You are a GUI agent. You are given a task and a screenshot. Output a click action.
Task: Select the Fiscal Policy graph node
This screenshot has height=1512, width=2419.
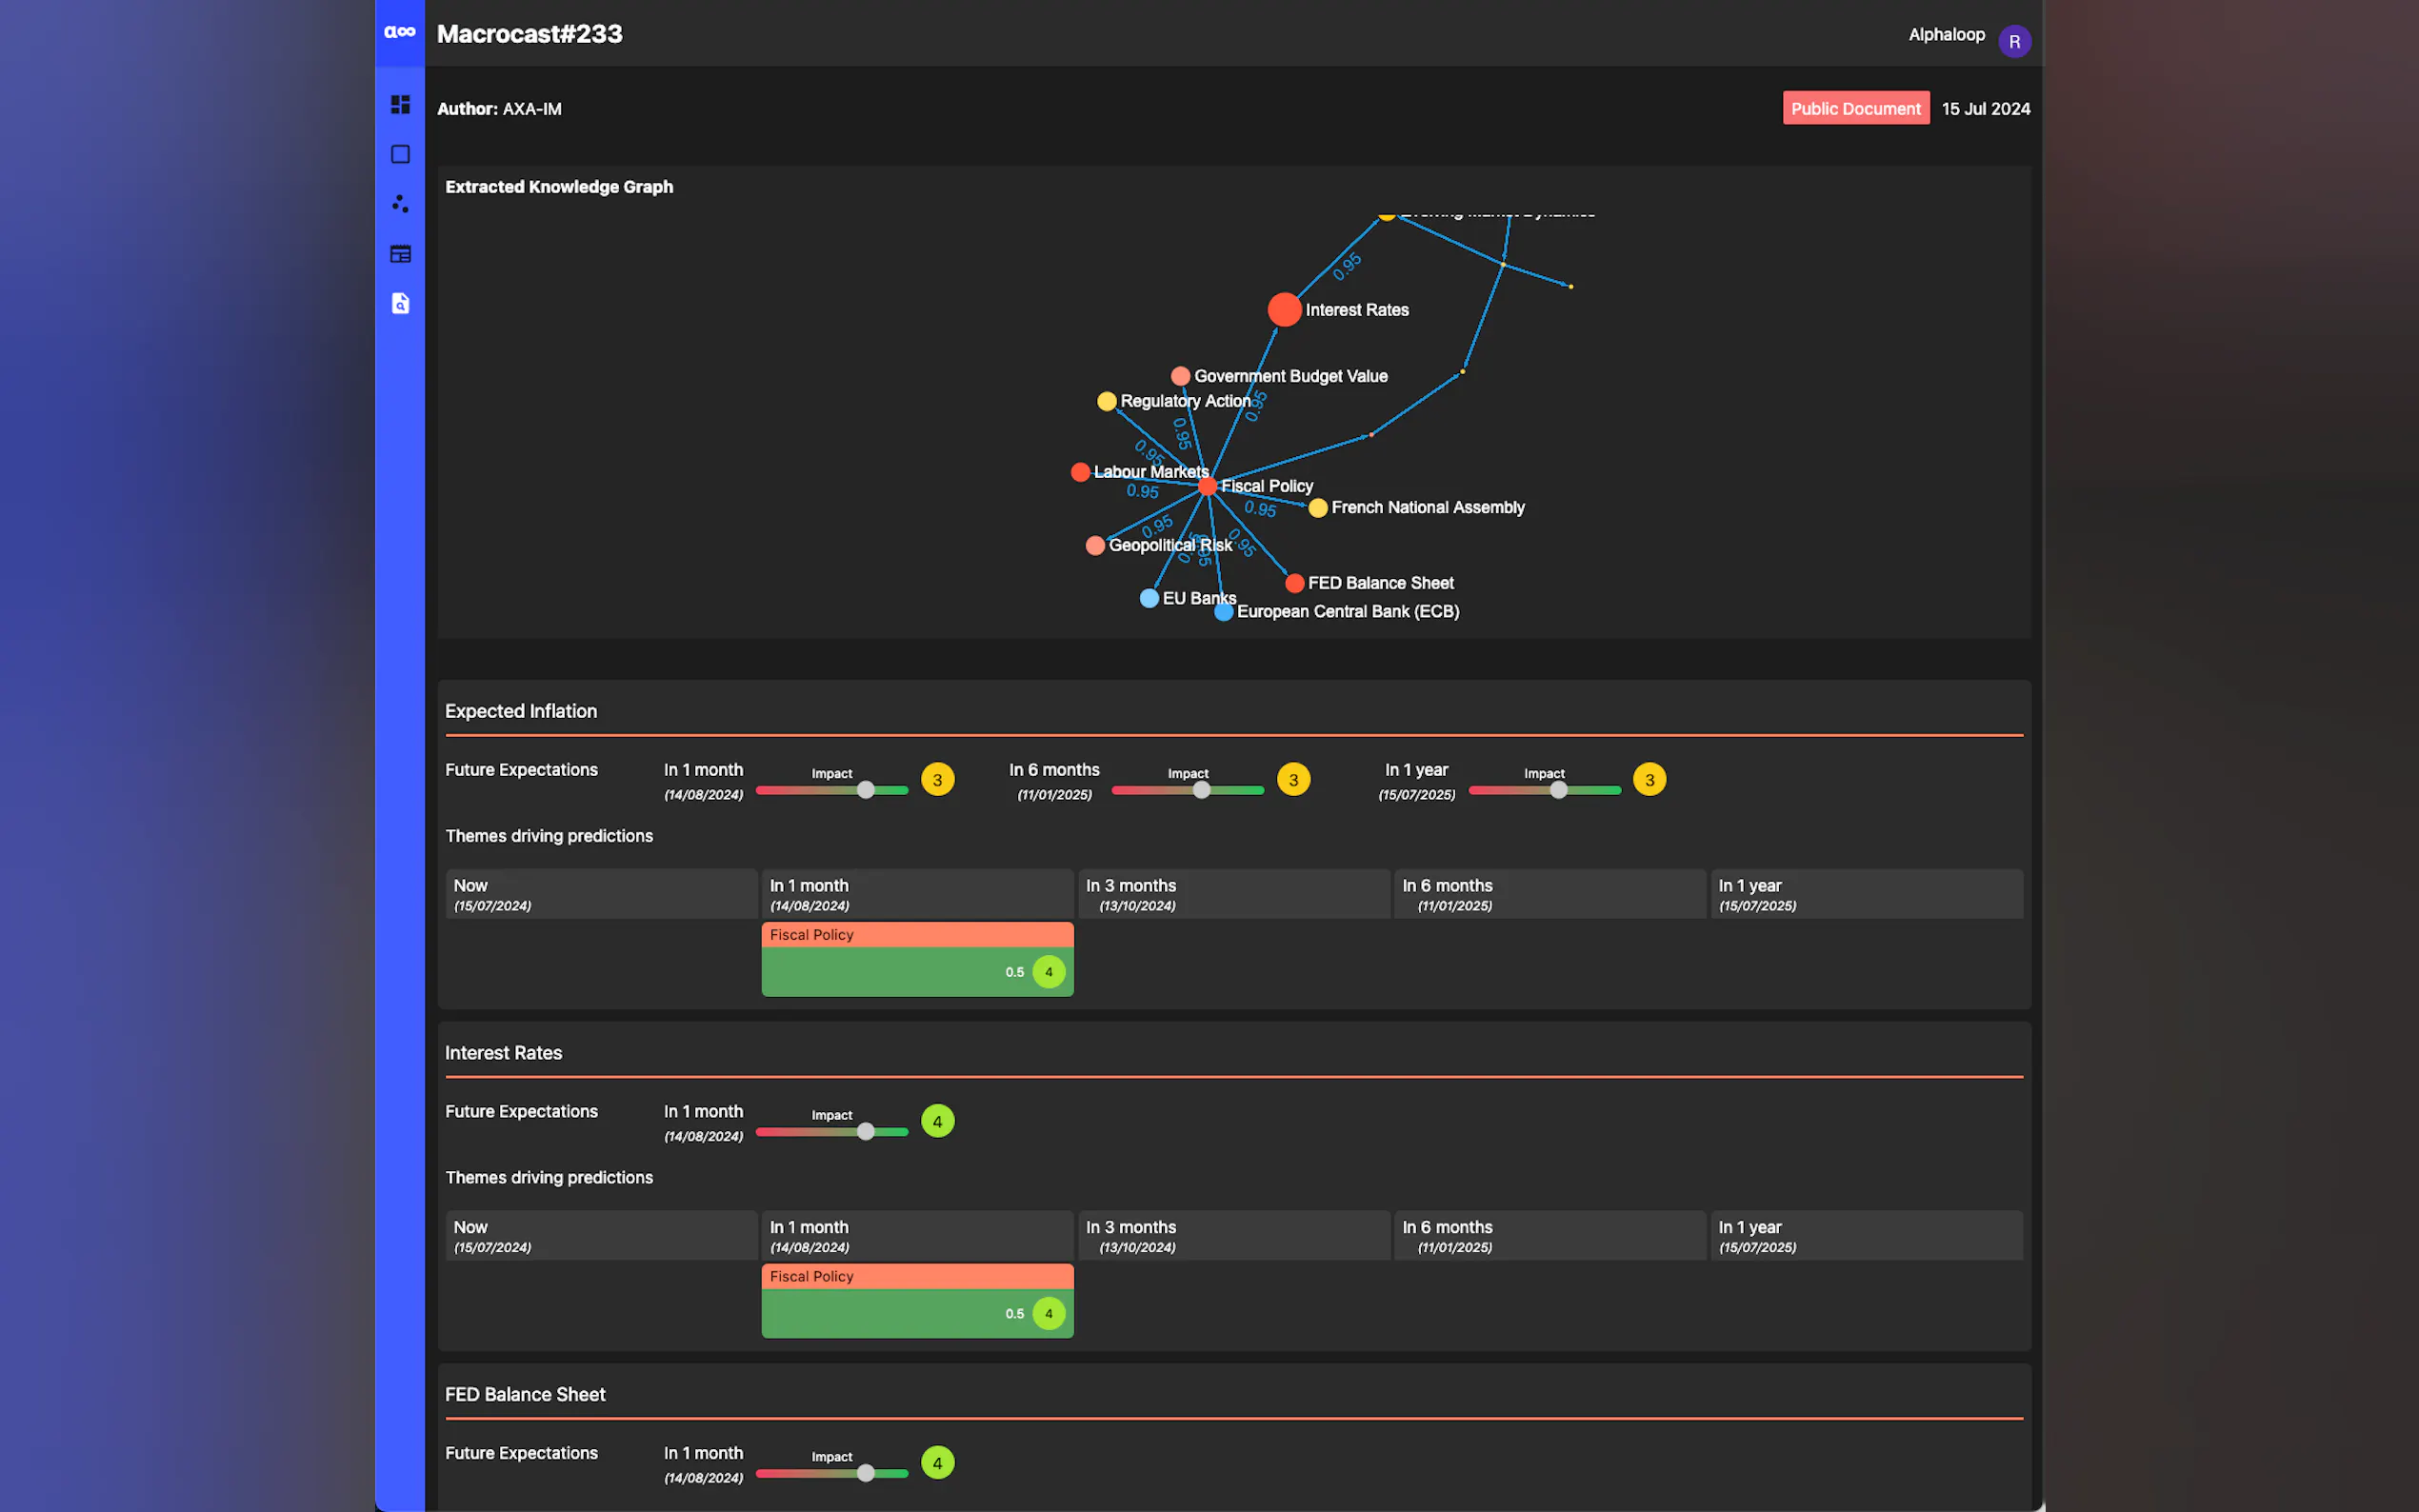1207,486
